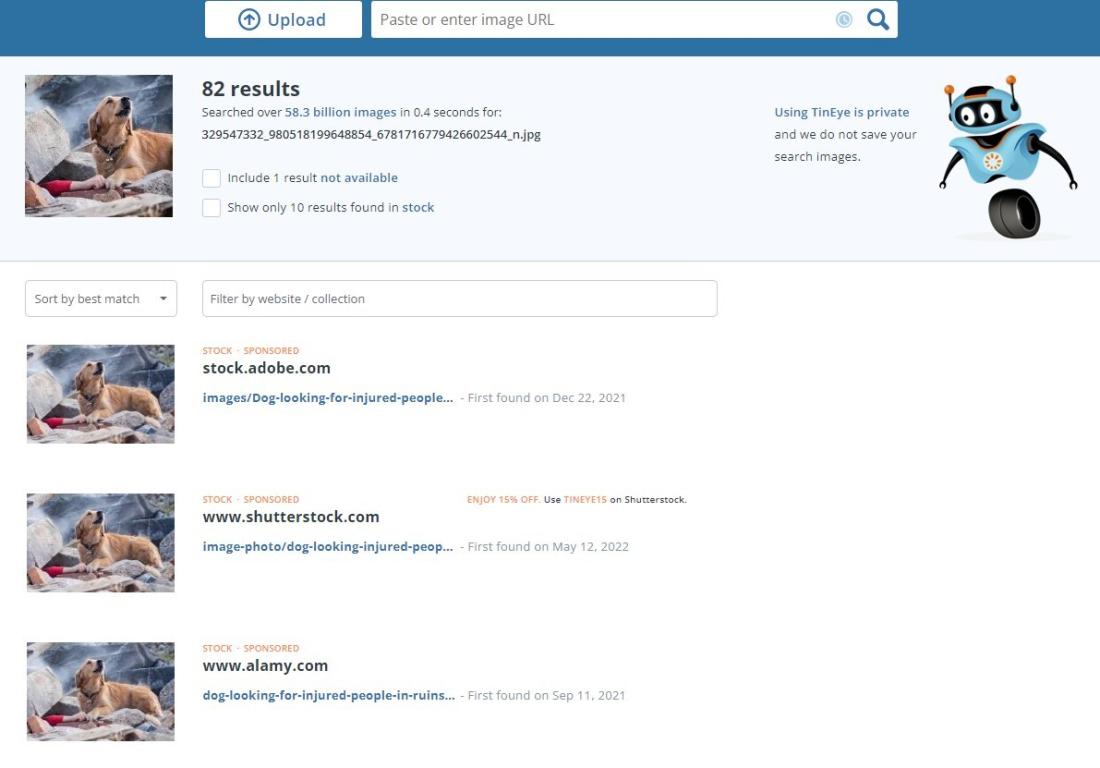Click the TinEye robot mascot

point(1007,157)
